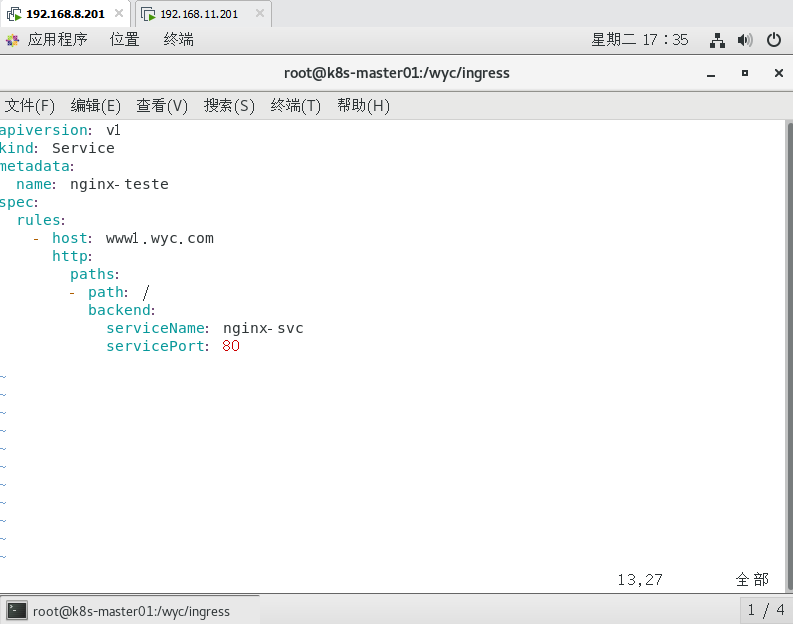This screenshot has height=624, width=793.
Task: Open the 搜索(S) menu
Action: pyautogui.click(x=229, y=106)
